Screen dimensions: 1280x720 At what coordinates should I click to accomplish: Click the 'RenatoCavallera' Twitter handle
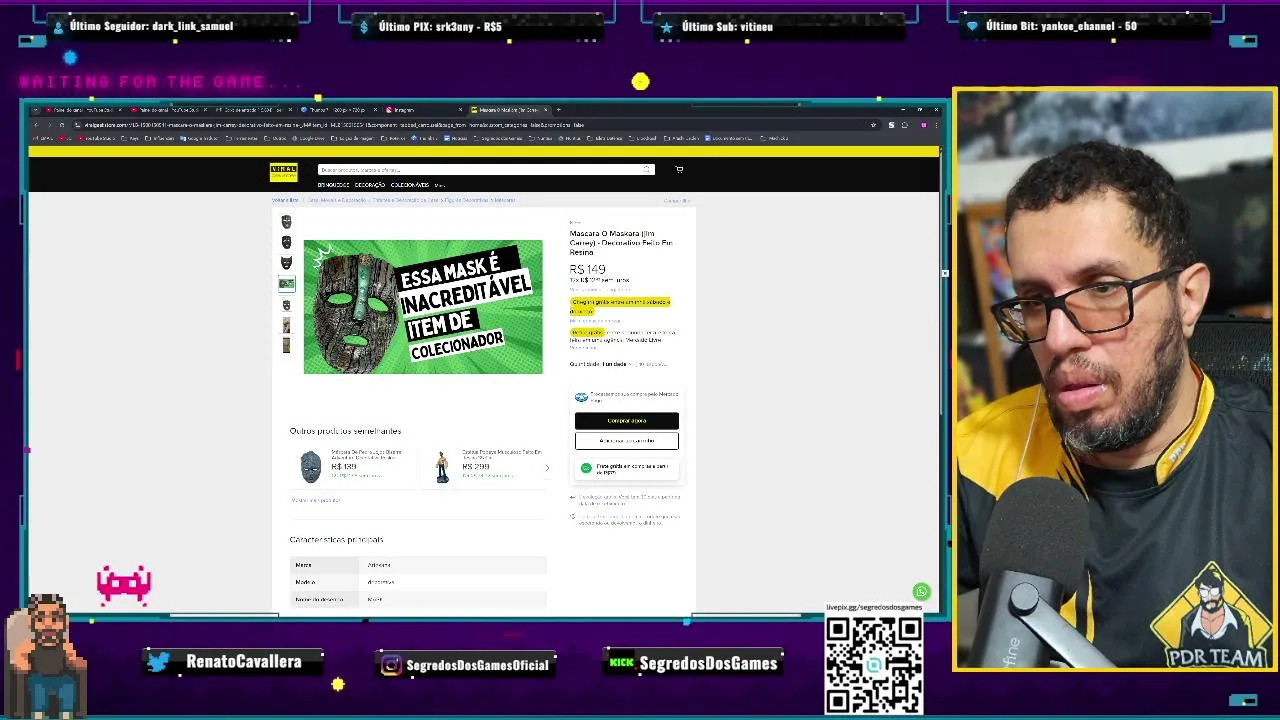[x=243, y=662]
